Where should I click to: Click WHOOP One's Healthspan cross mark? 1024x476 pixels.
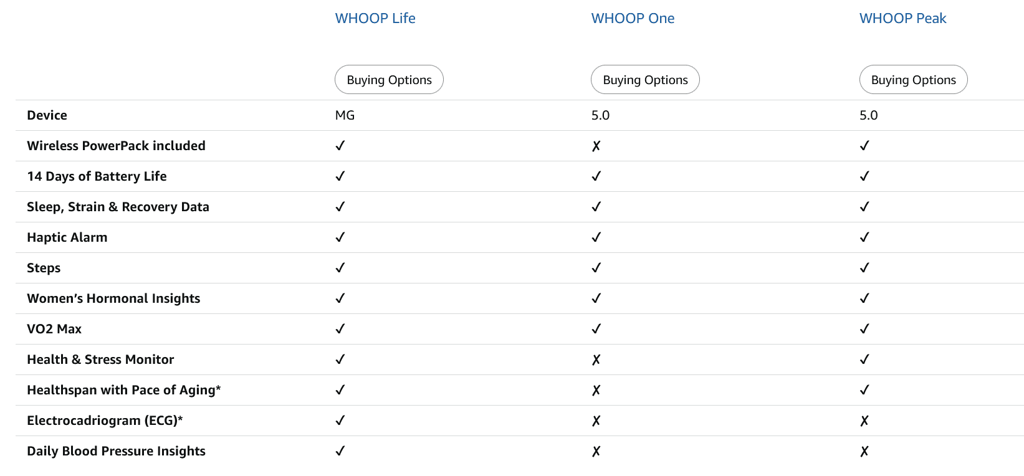pyautogui.click(x=596, y=390)
